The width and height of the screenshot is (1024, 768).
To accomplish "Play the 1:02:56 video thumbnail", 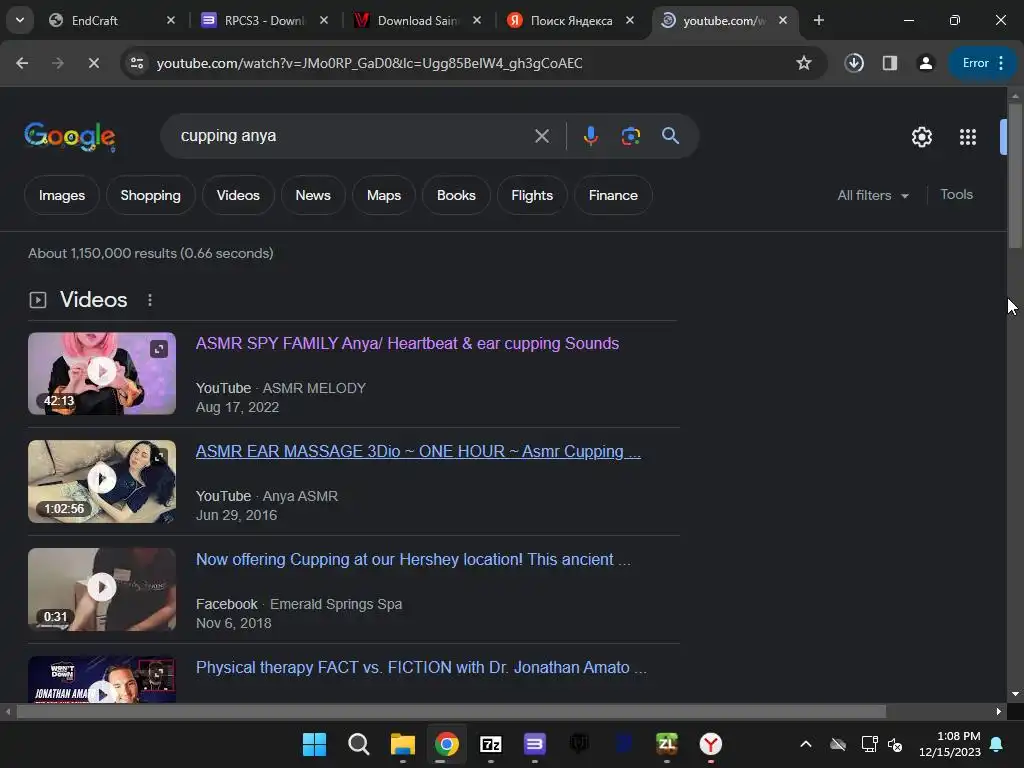I will pyautogui.click(x=102, y=481).
